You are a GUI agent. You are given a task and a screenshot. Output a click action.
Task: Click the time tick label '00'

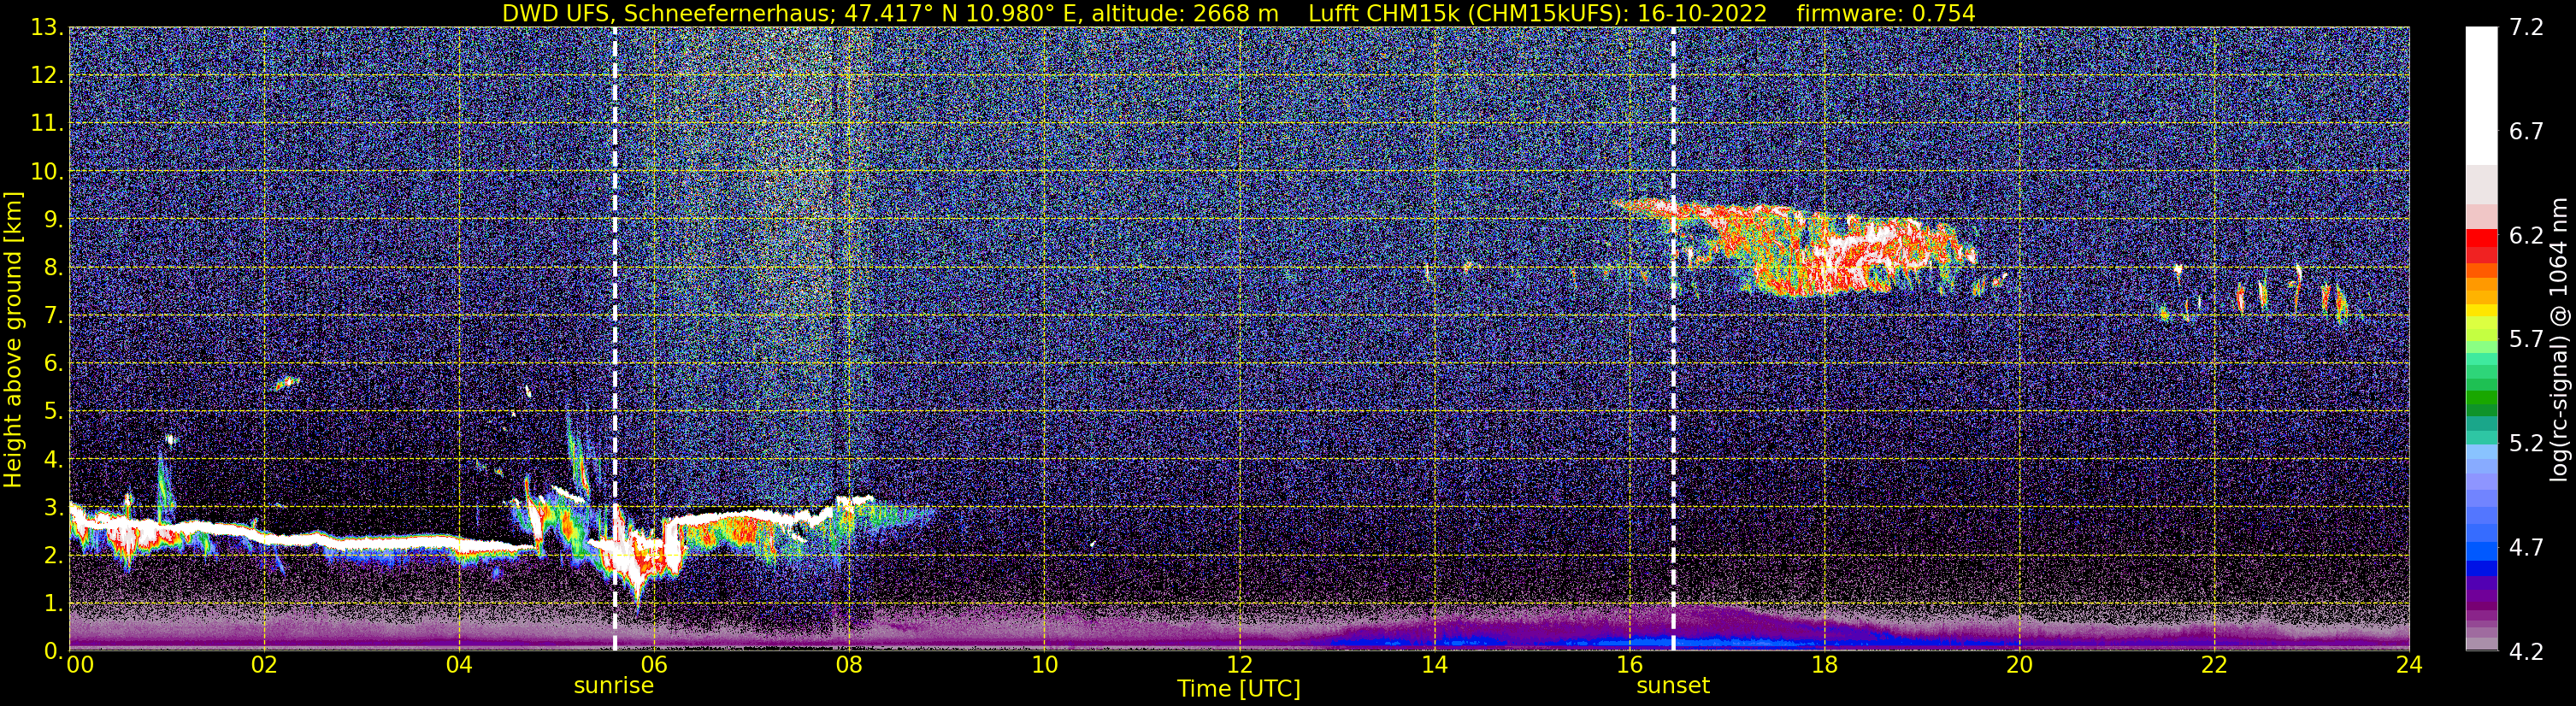(x=80, y=665)
